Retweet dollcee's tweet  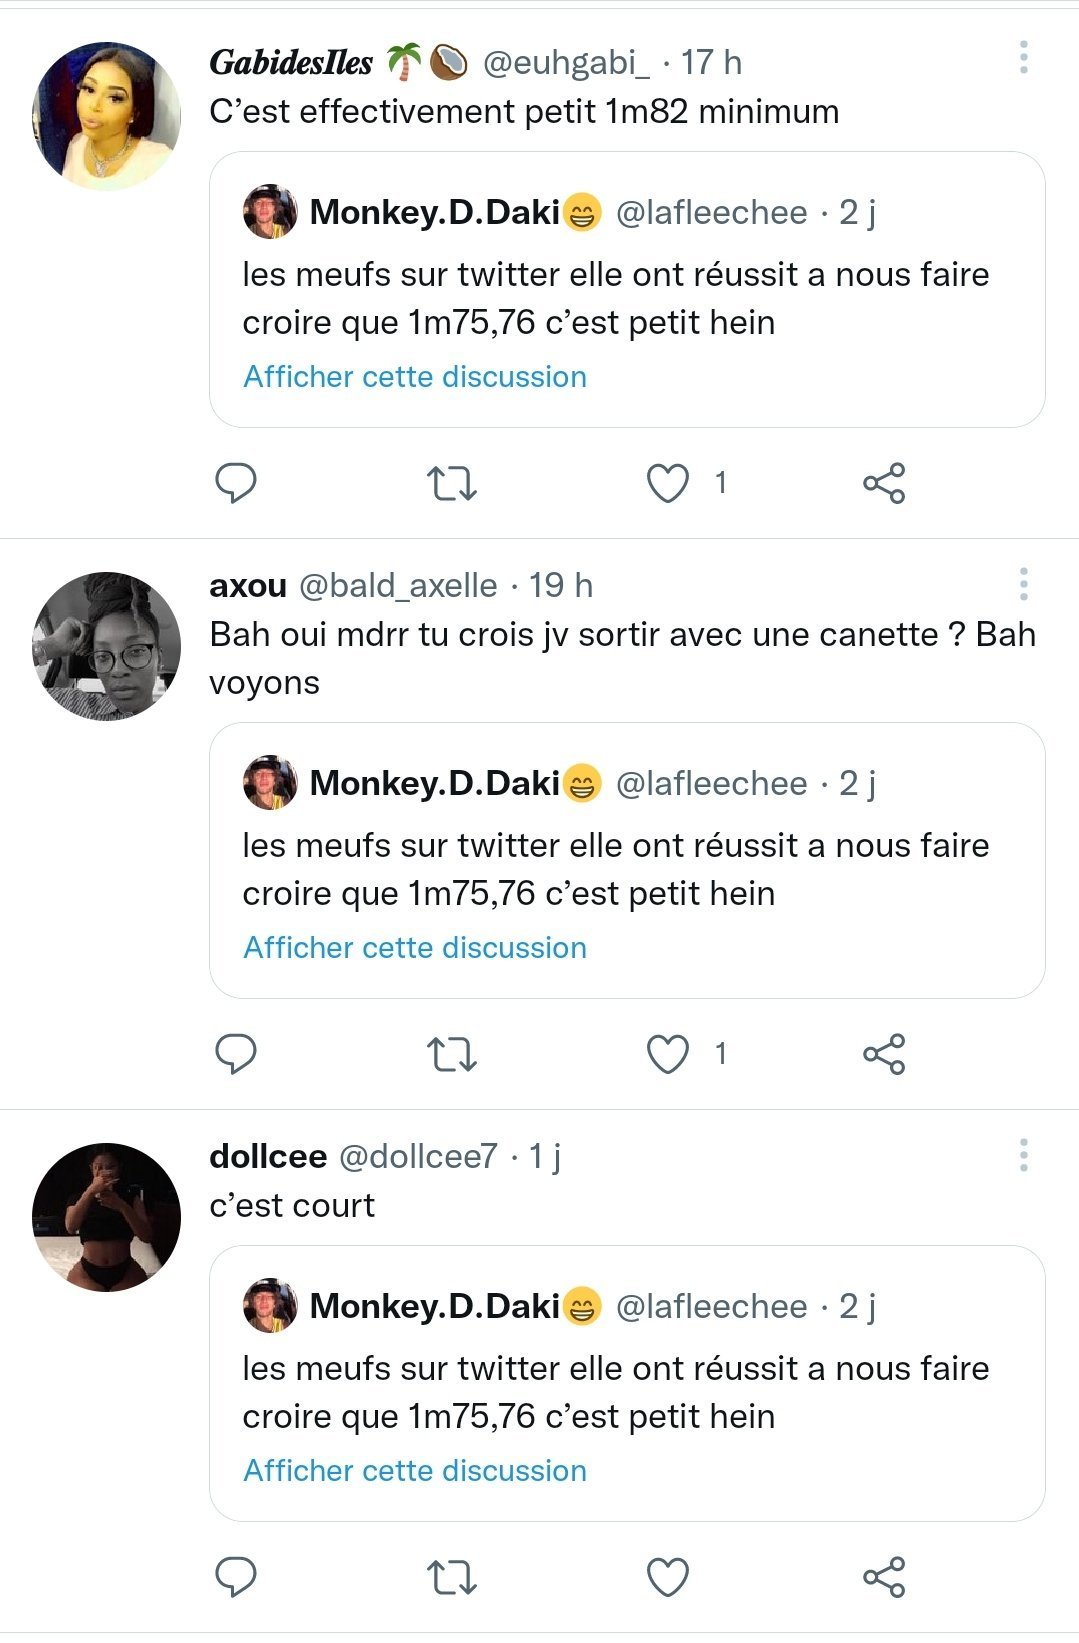[452, 1577]
